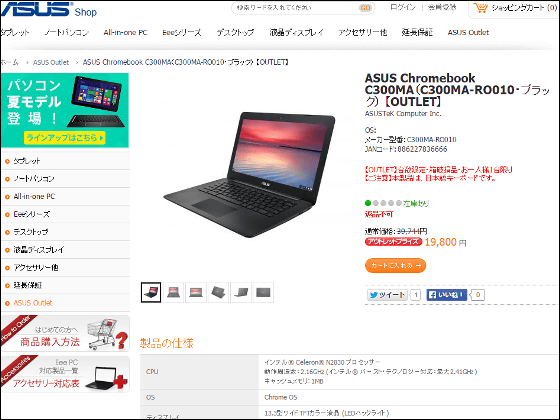Select ASUS Outlet in left sidebar
The image size is (560, 420).
[x=32, y=303]
